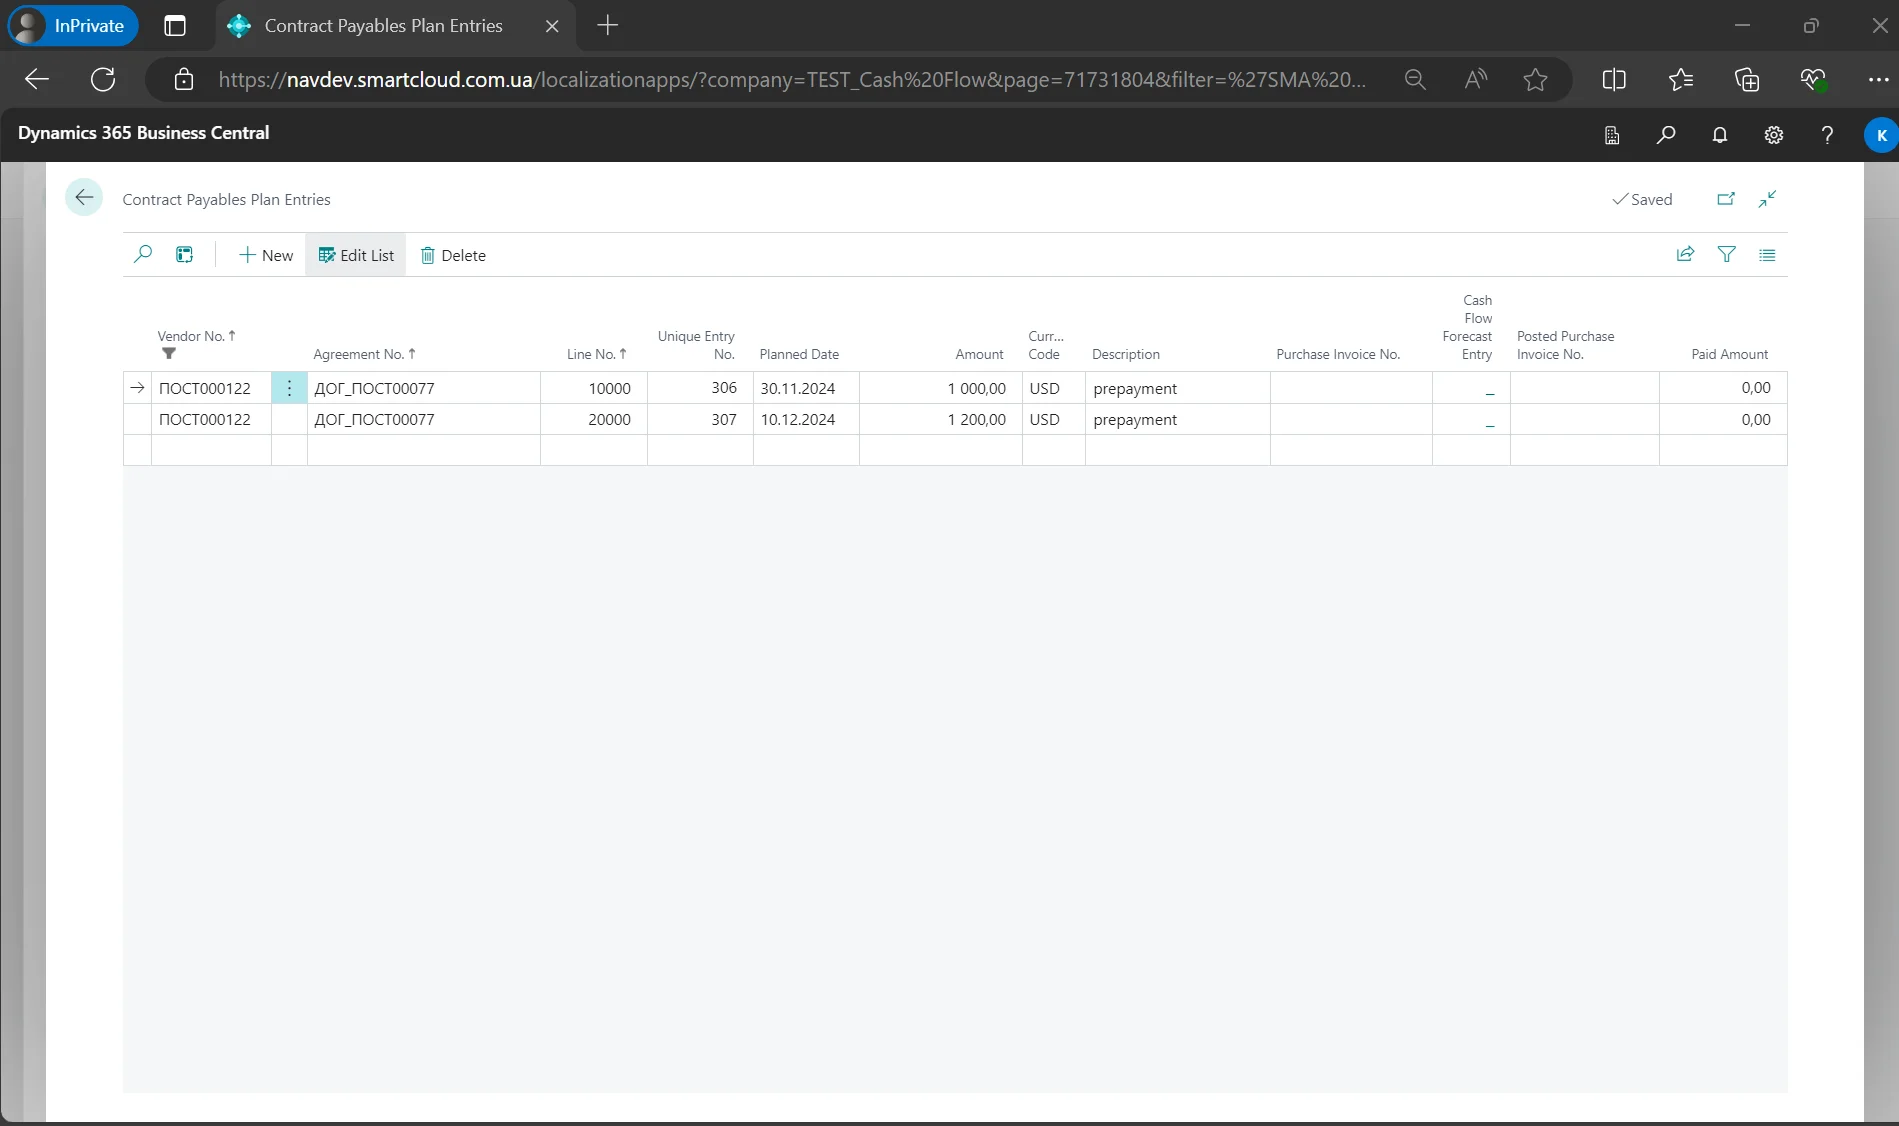Viewport: 1899px width, 1126px height.
Task: Click the Planned Date cell 10.12.2024
Action: tap(798, 420)
